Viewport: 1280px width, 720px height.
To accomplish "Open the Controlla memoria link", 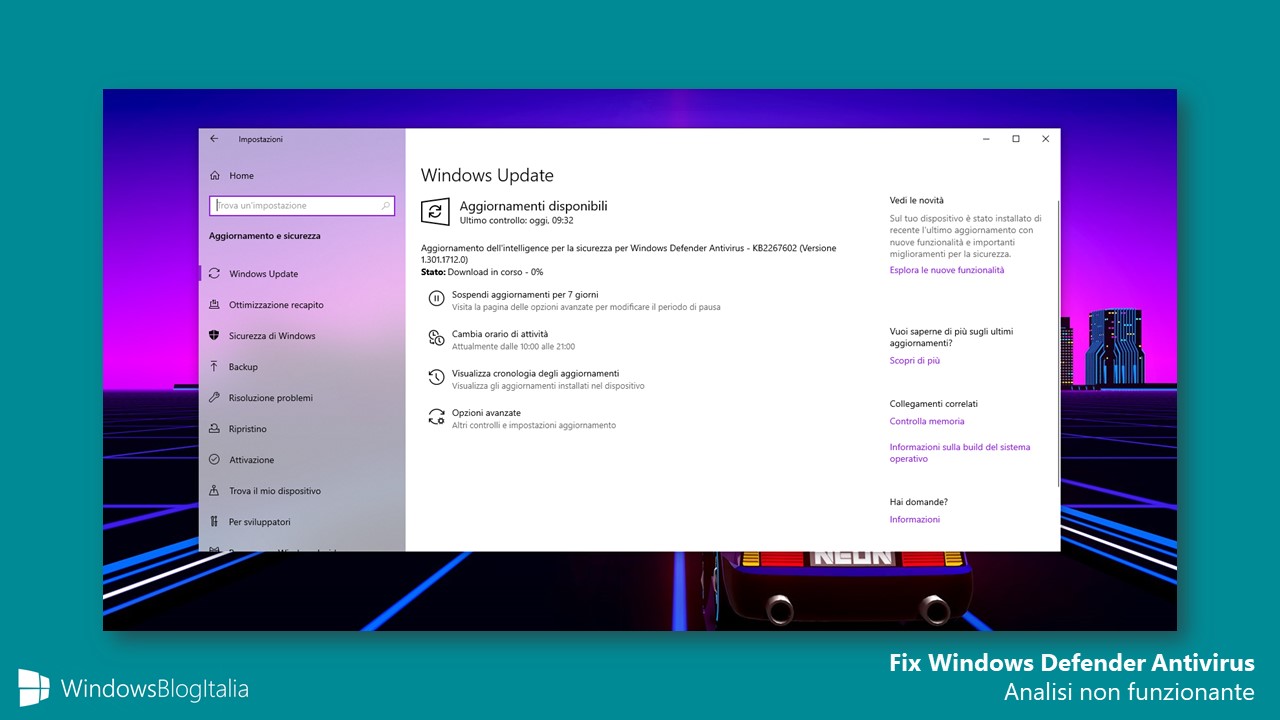I will tap(927, 421).
